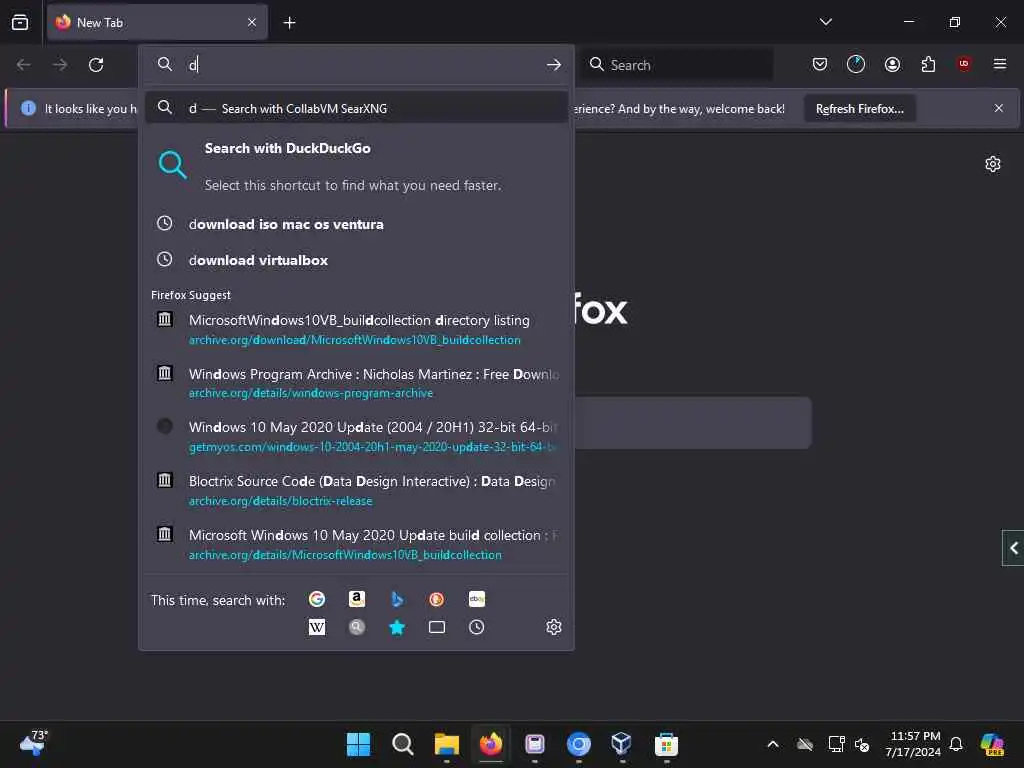Choose 'Search with CollabVM SearXNG' suggestion
The height and width of the screenshot is (768, 1024).
pyautogui.click(x=356, y=108)
